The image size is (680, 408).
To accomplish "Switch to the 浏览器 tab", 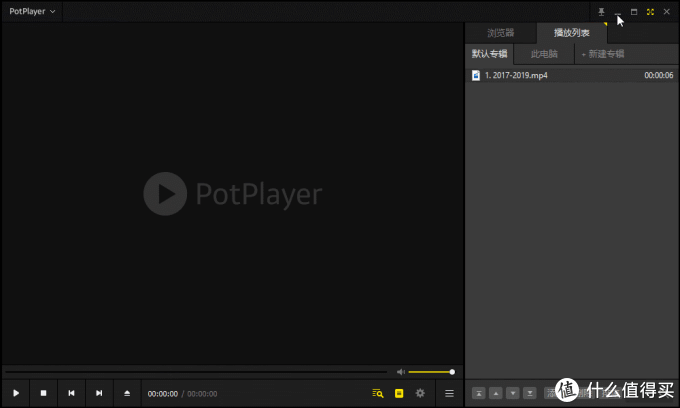I will 500,33.
